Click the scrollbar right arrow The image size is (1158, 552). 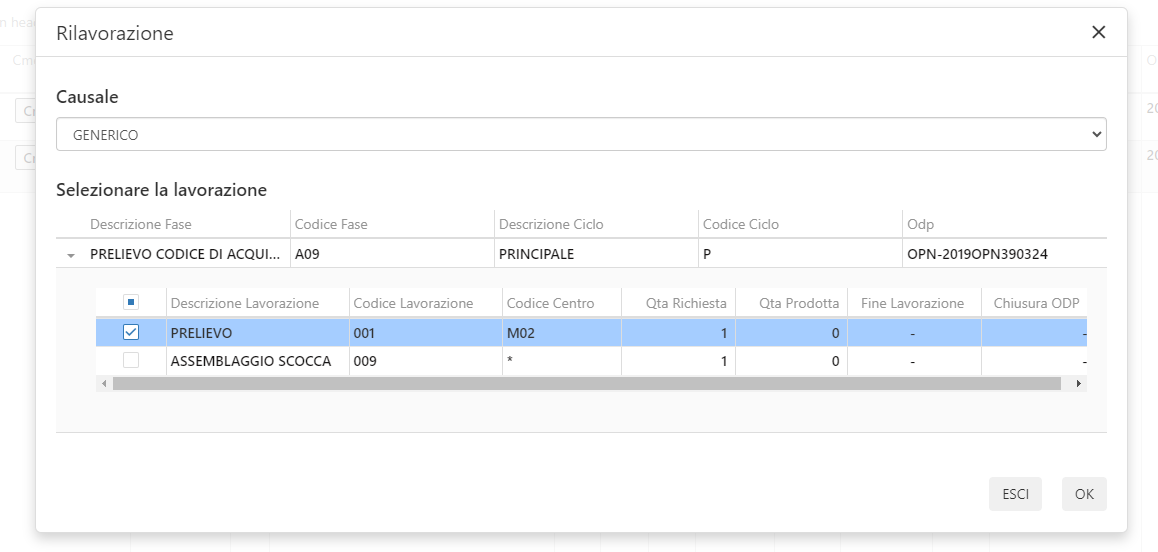[x=1078, y=384]
